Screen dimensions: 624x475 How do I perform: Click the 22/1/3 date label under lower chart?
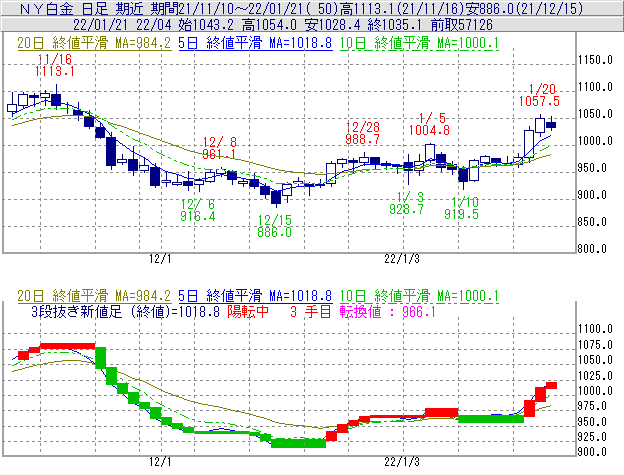click(x=402, y=462)
